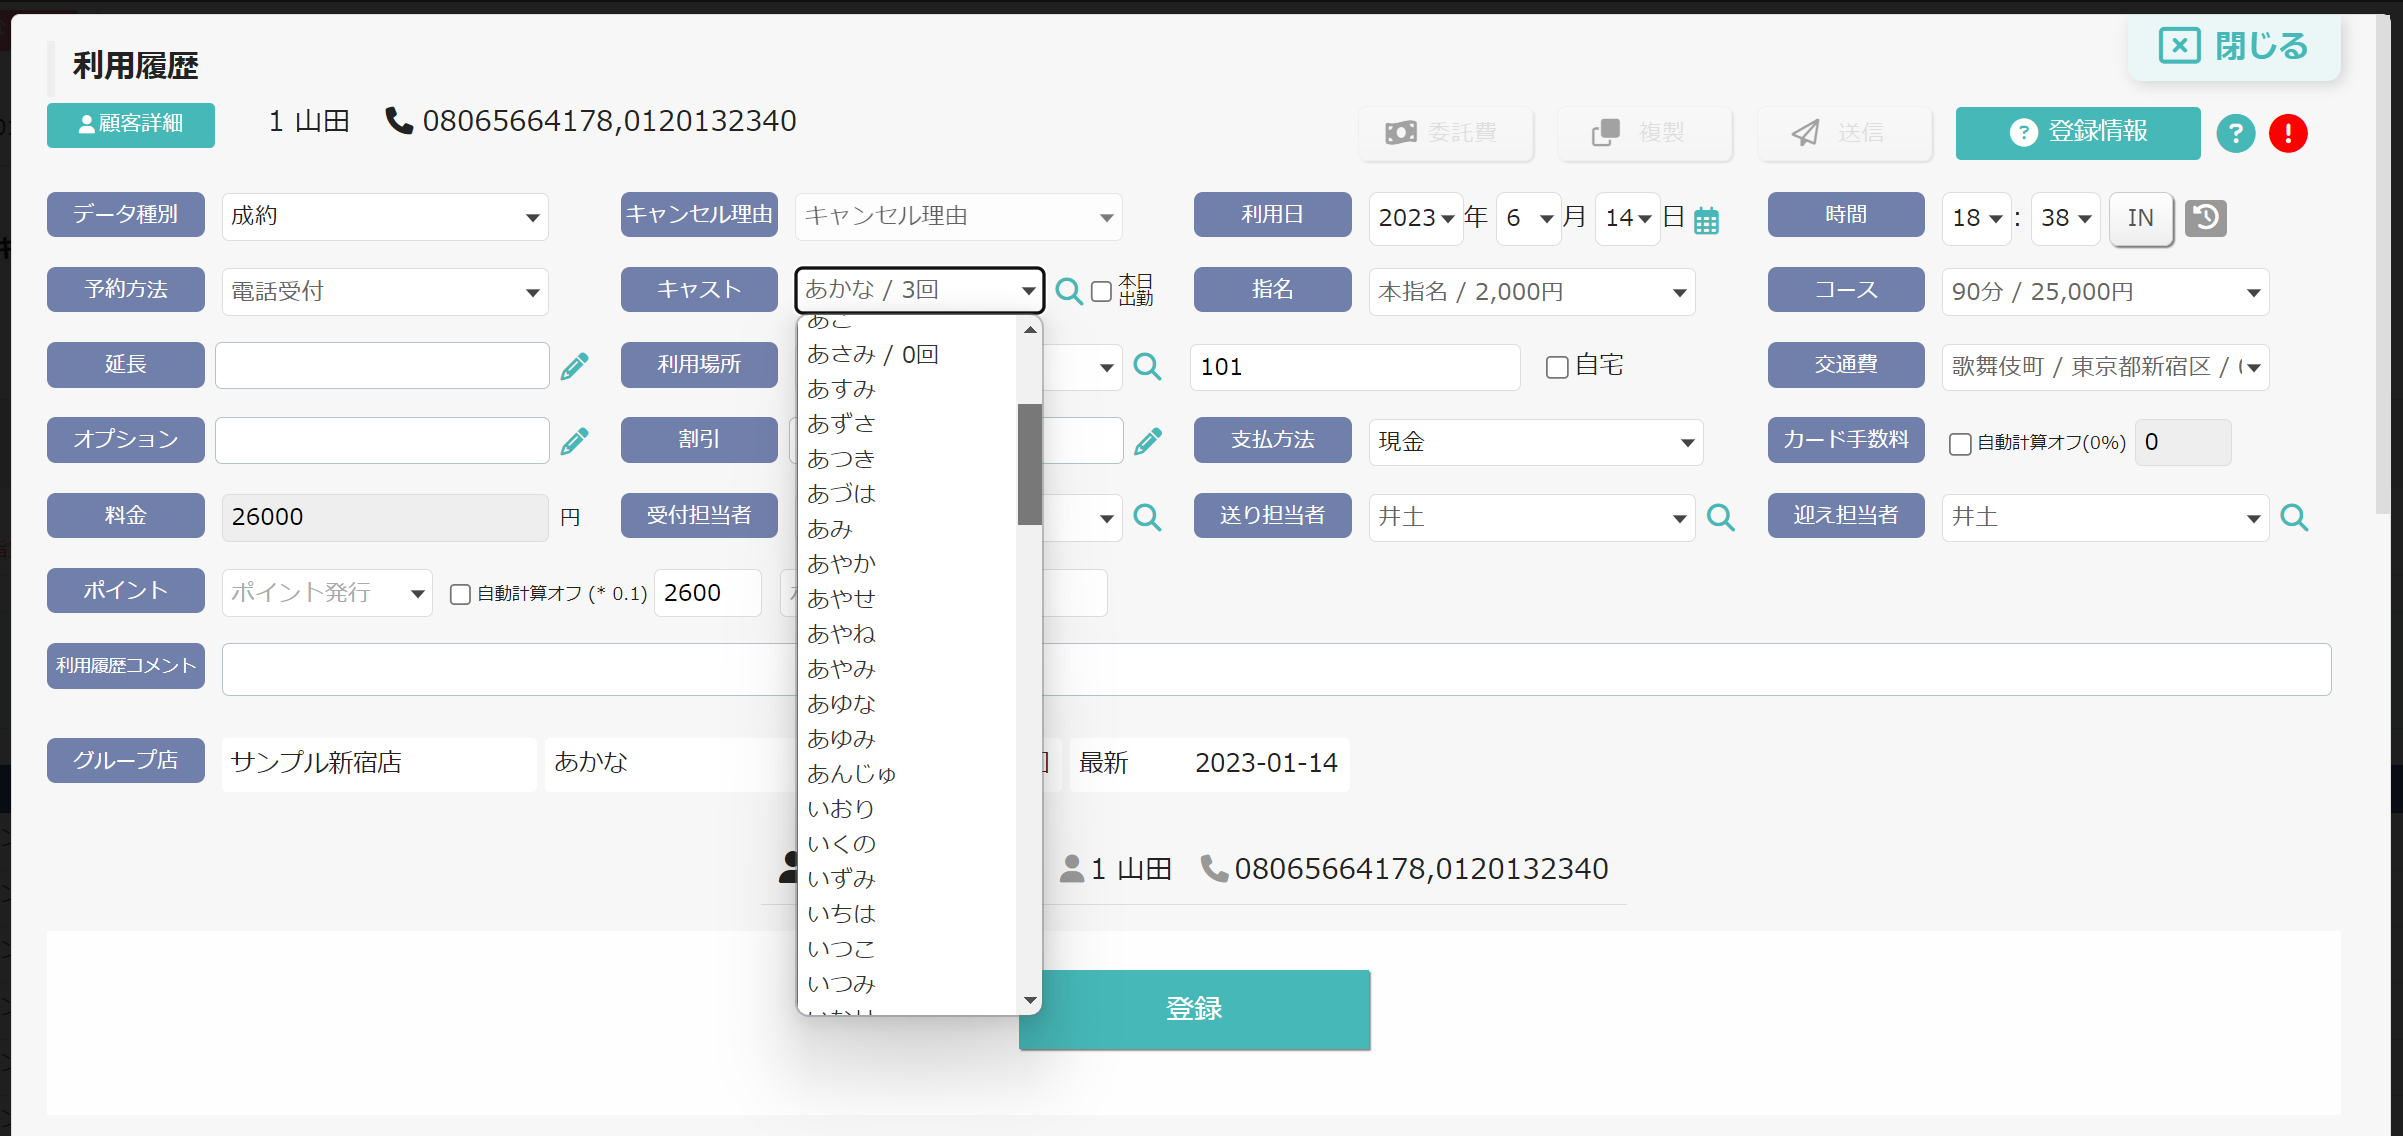Expand the 支払方法 dropdown showing 現金
2403x1136 pixels.
pos(1535,442)
